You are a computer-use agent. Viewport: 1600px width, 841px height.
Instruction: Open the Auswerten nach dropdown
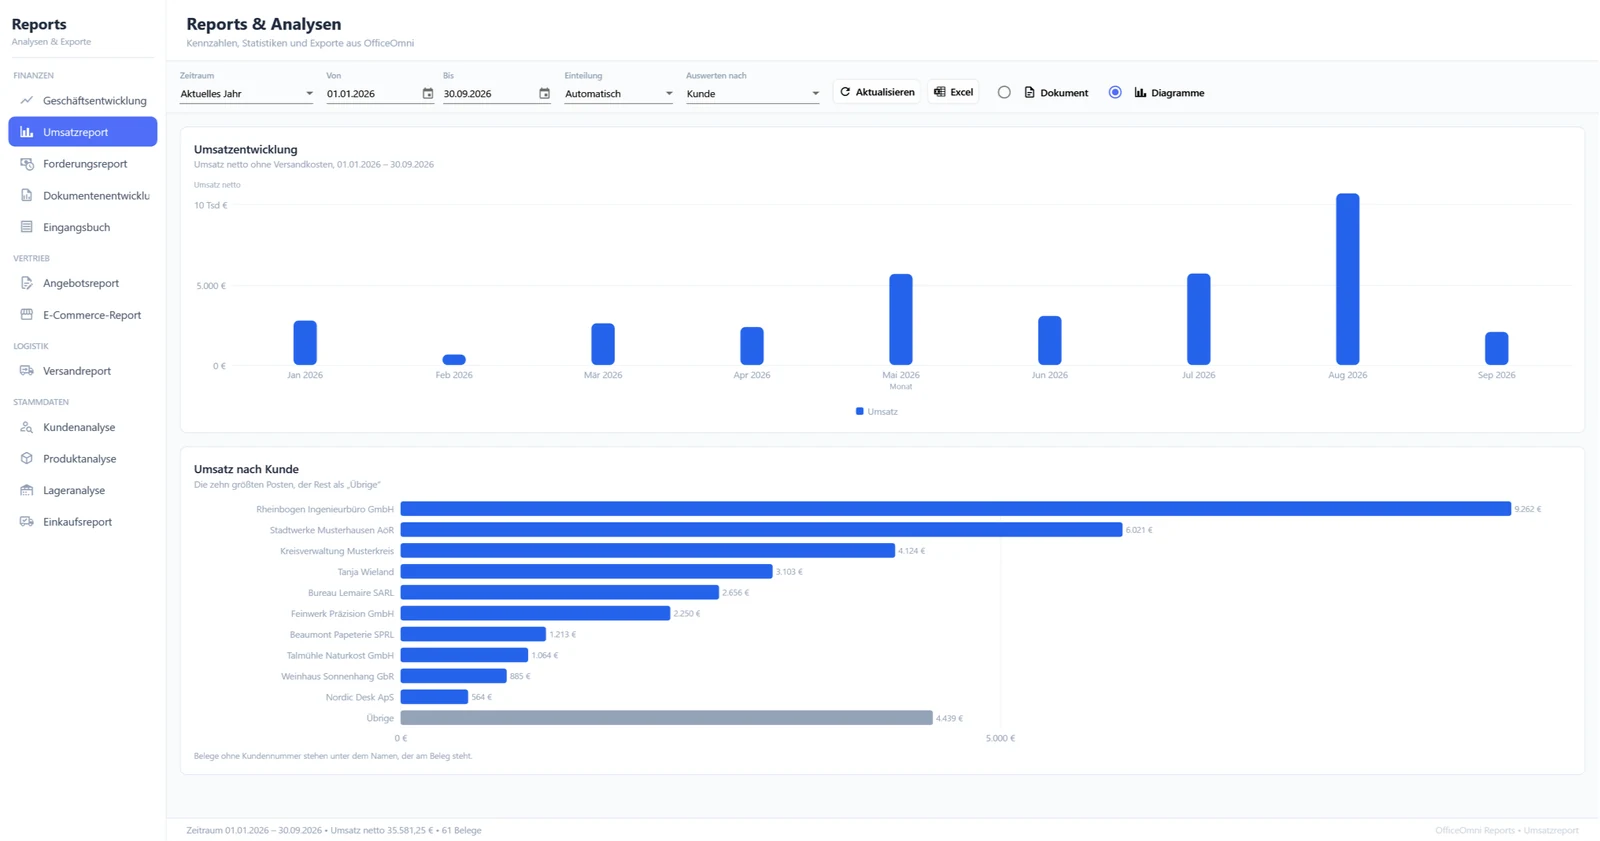[x=753, y=93]
